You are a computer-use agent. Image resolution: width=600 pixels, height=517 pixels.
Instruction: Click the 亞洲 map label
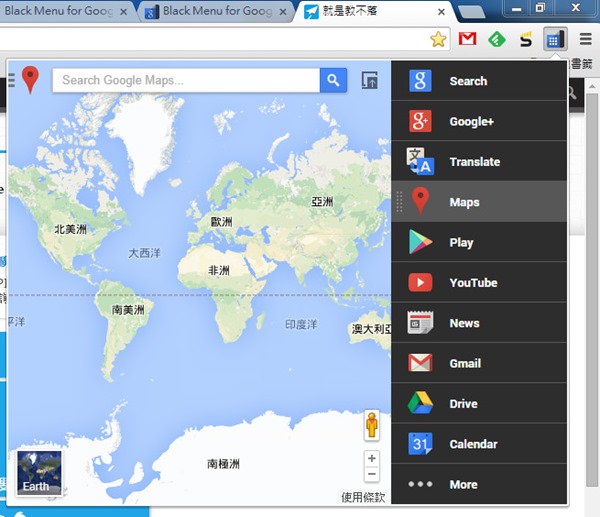[322, 202]
